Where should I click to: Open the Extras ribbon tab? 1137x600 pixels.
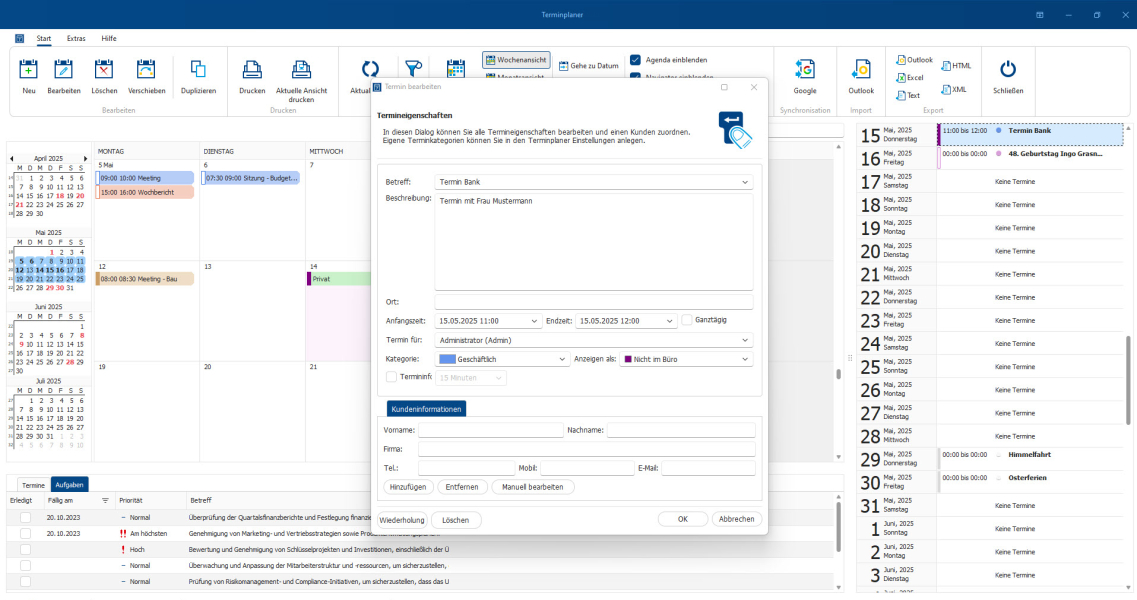coord(76,38)
